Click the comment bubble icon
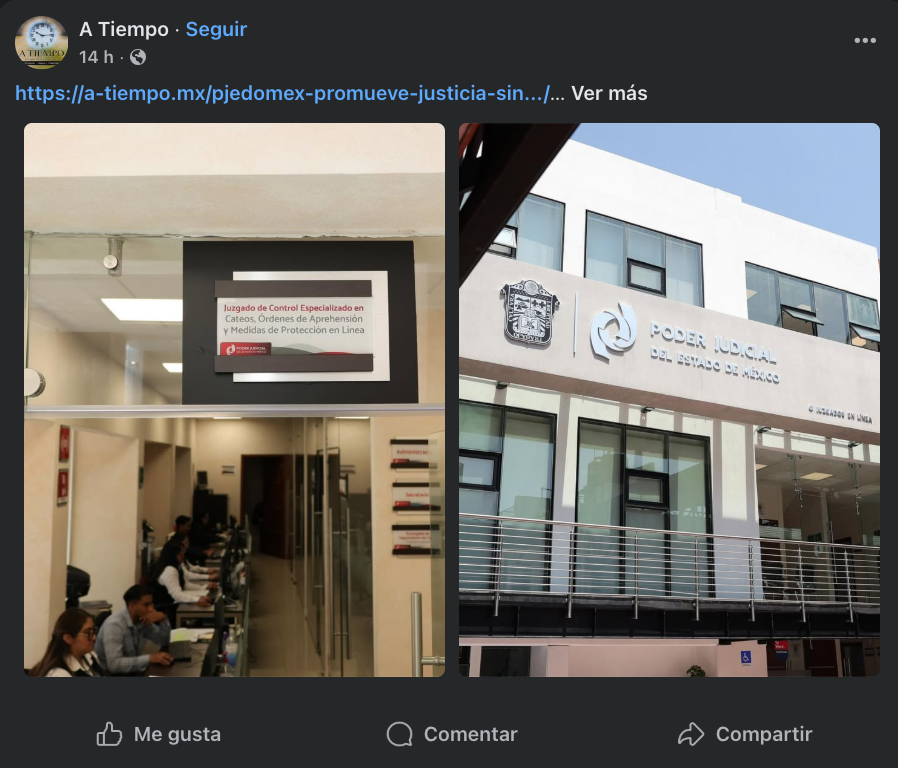The width and height of the screenshot is (898, 768). [399, 734]
